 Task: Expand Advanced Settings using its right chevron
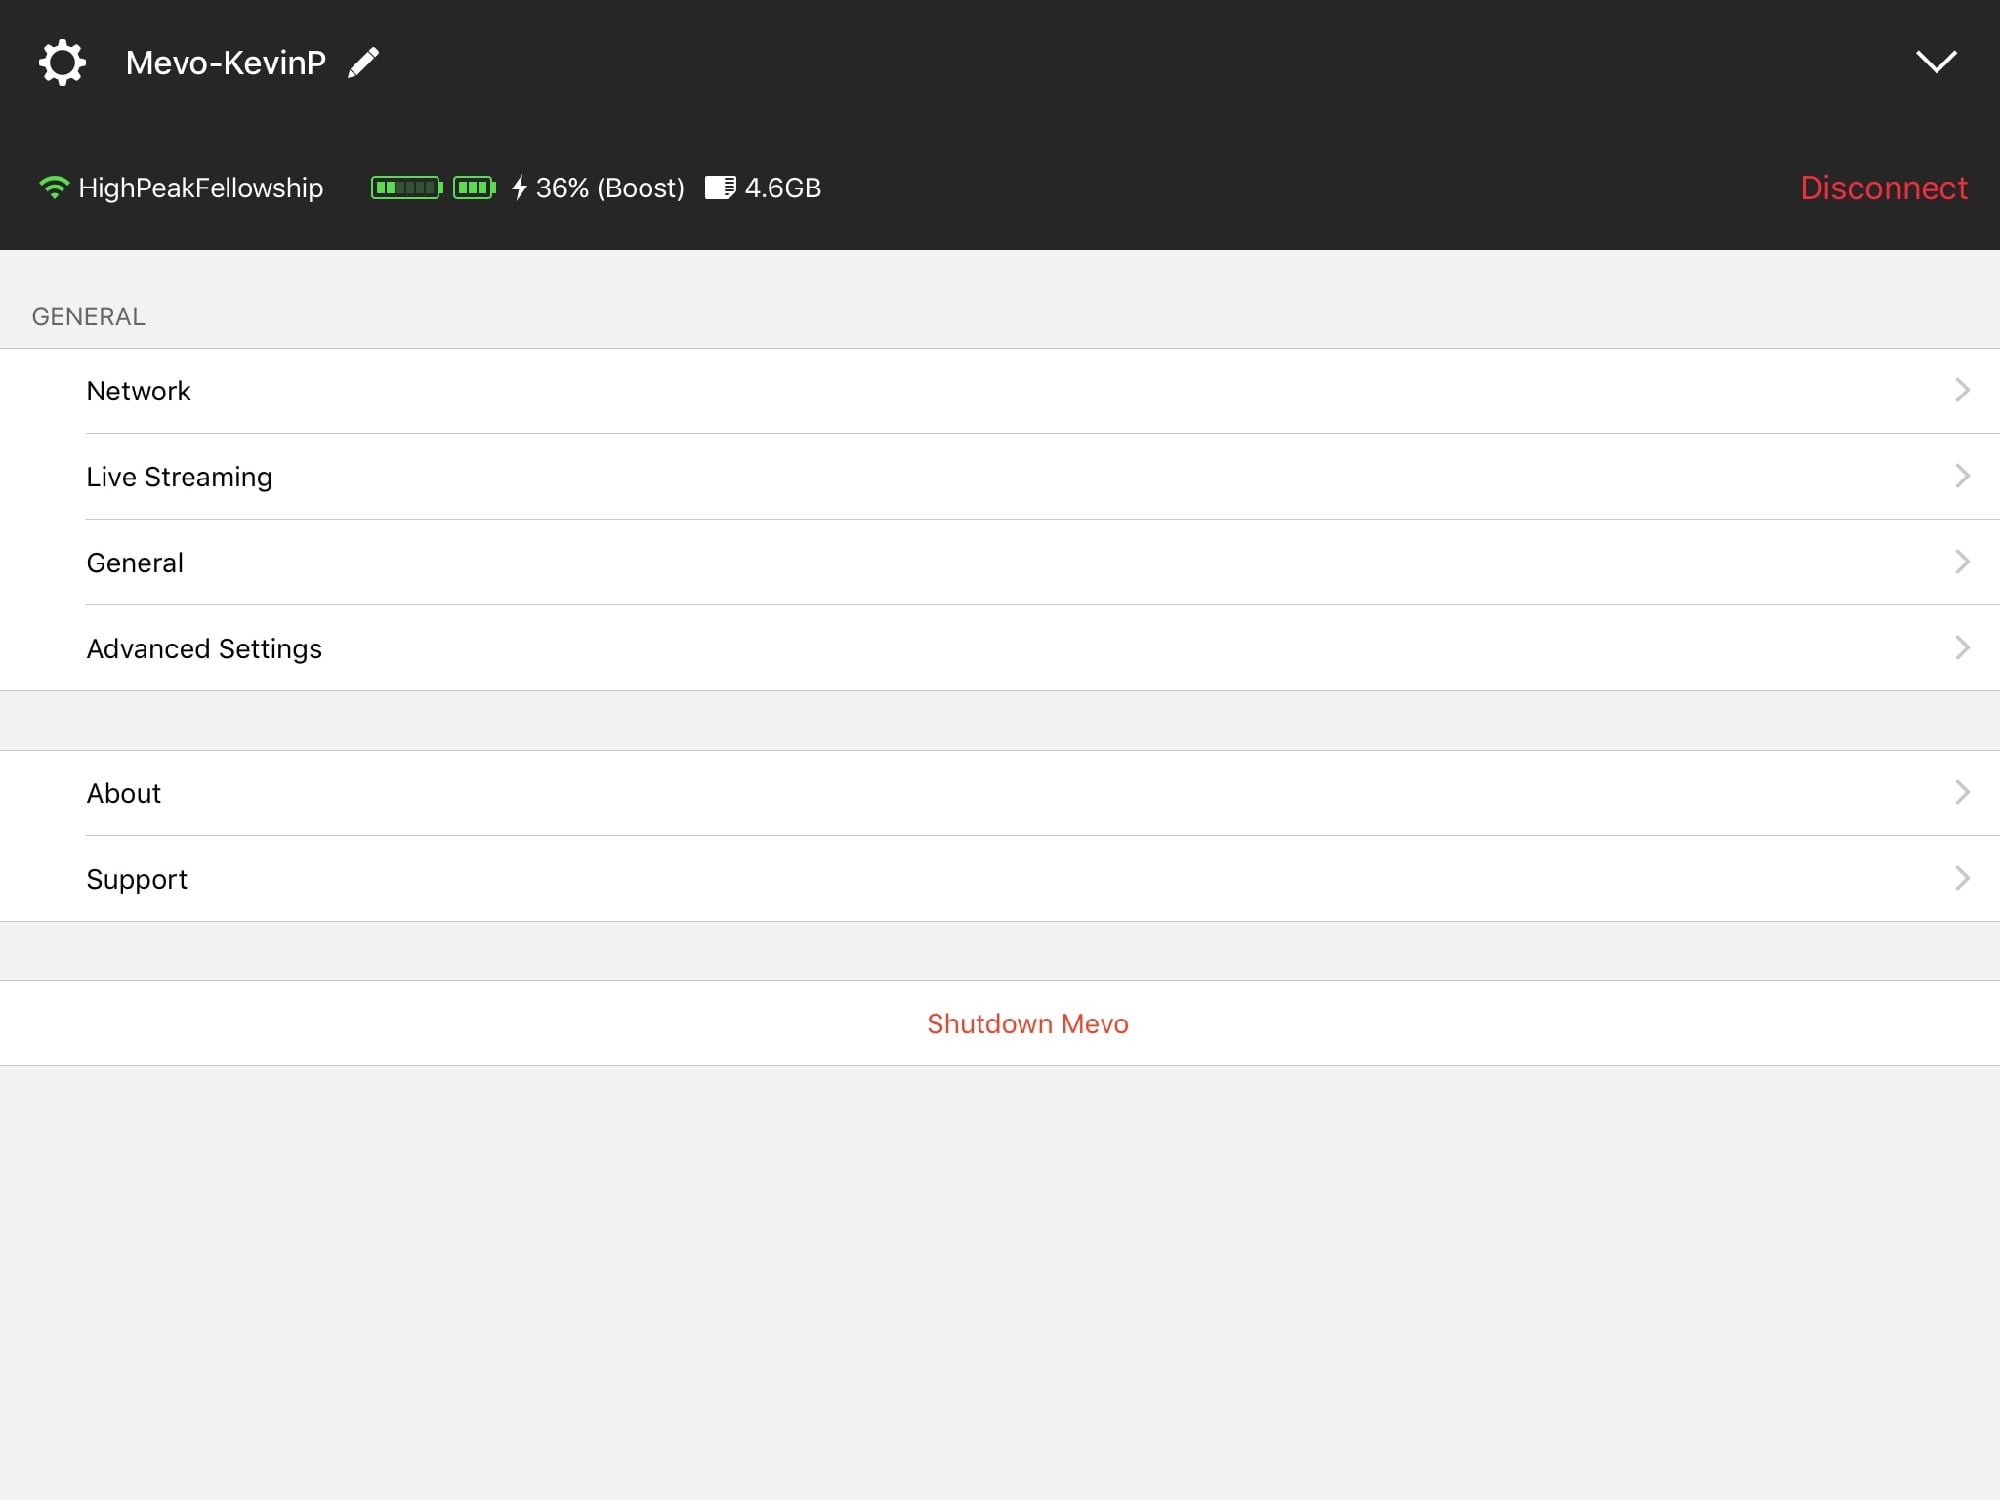click(x=1962, y=648)
